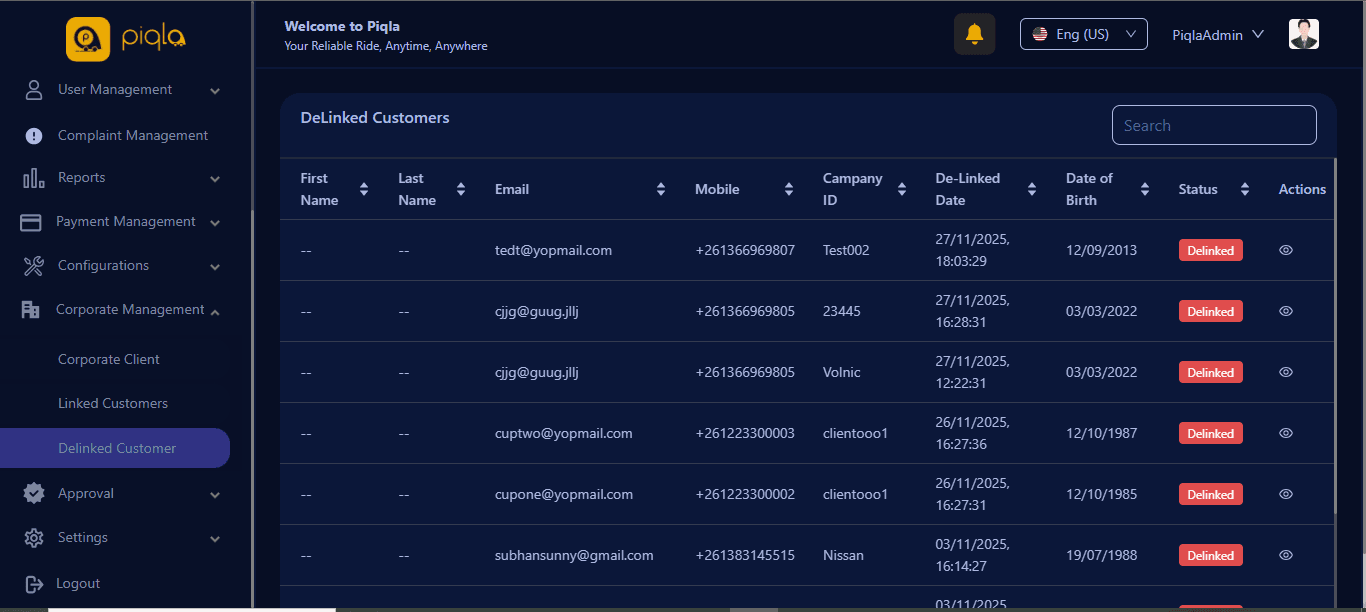1366x612 pixels.
Task: View details for cuptwo@yopmail.com row
Action: (x=1286, y=433)
